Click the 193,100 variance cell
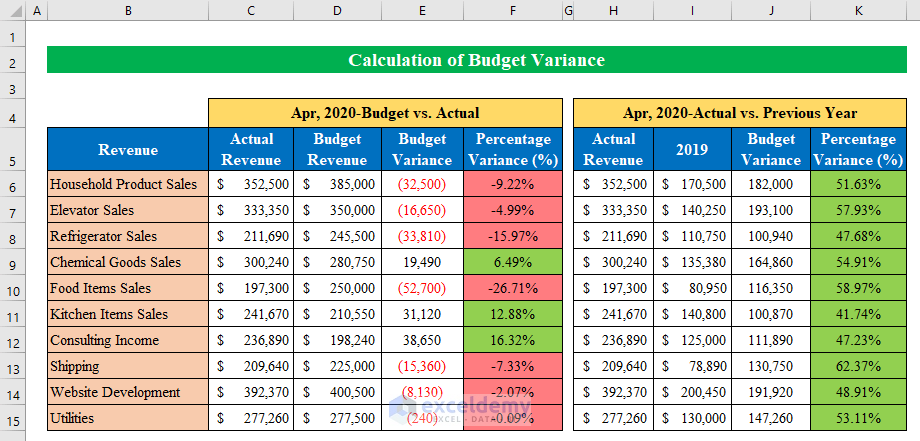Viewport: 920px width, 441px height. 771,210
